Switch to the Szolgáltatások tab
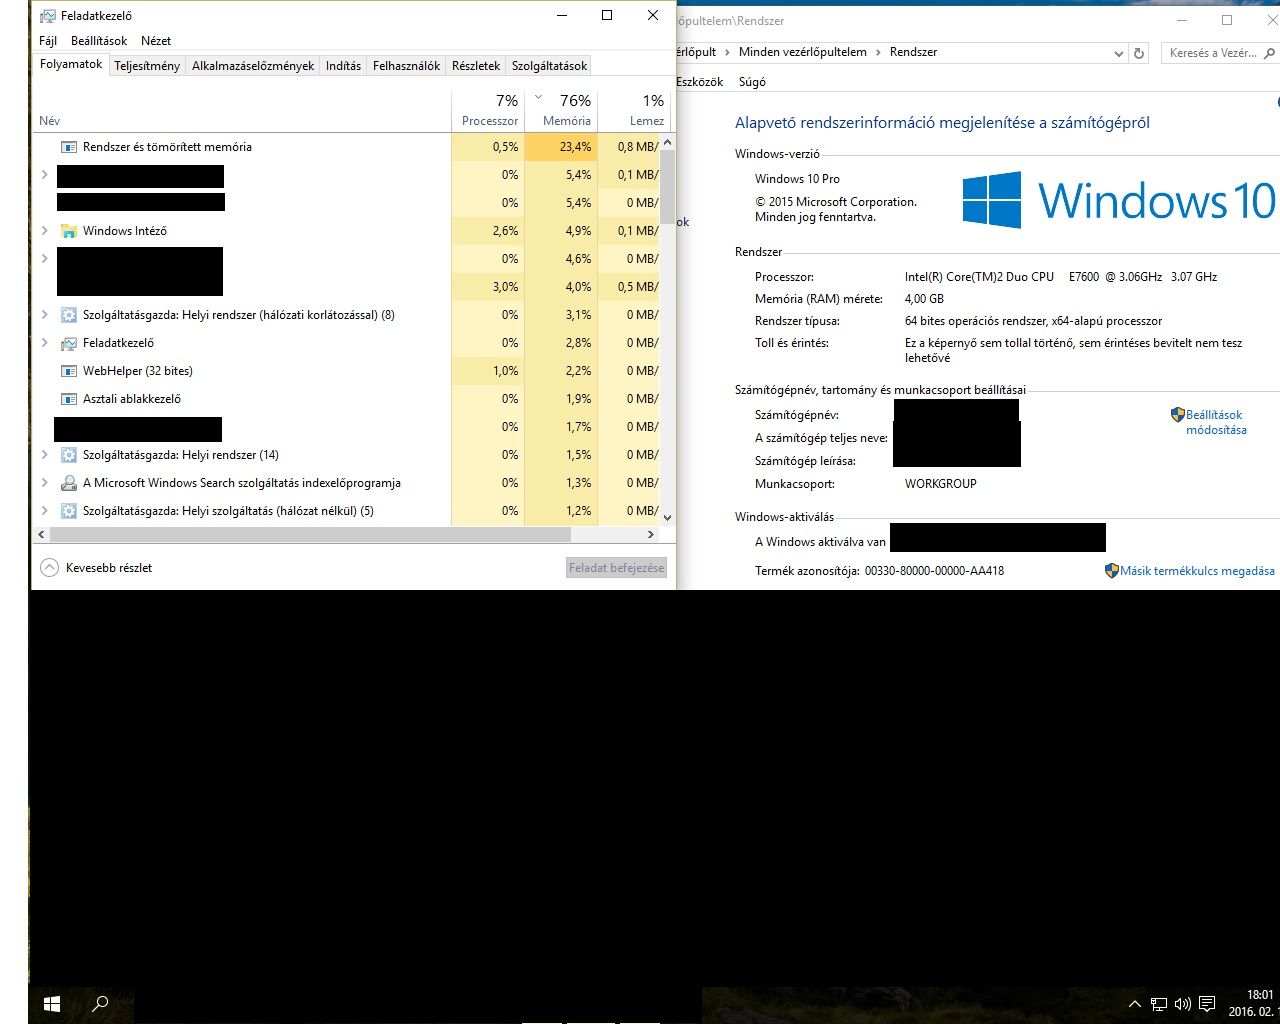This screenshot has height=1024, width=1280. click(549, 66)
